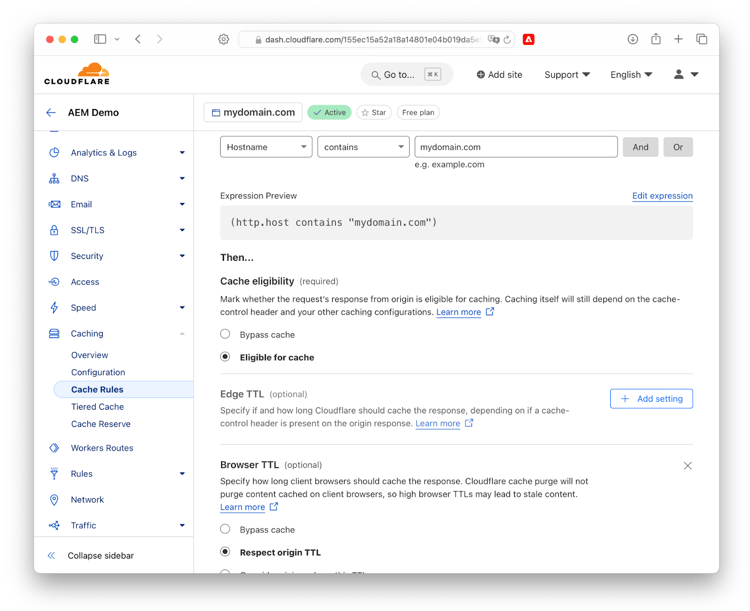Open Caching Overview page
This screenshot has height=611, width=750.
tap(89, 355)
